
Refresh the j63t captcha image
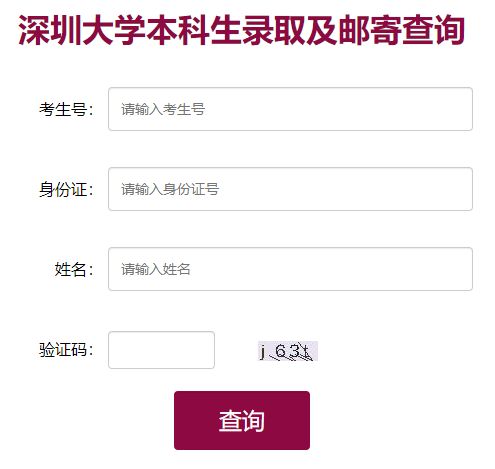tap(288, 351)
